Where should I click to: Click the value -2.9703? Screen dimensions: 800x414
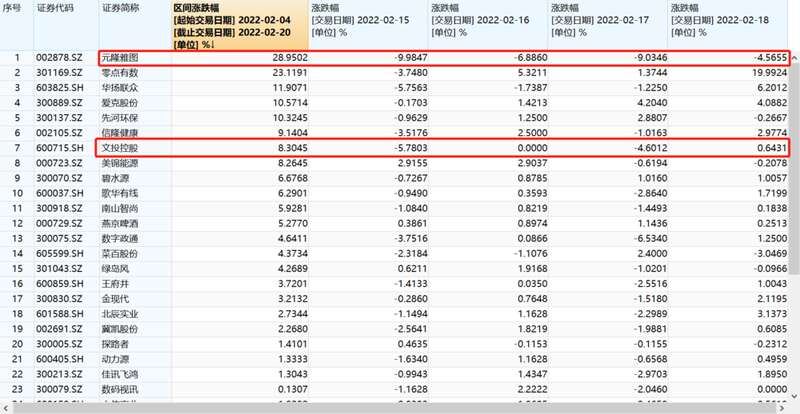[x=649, y=374]
